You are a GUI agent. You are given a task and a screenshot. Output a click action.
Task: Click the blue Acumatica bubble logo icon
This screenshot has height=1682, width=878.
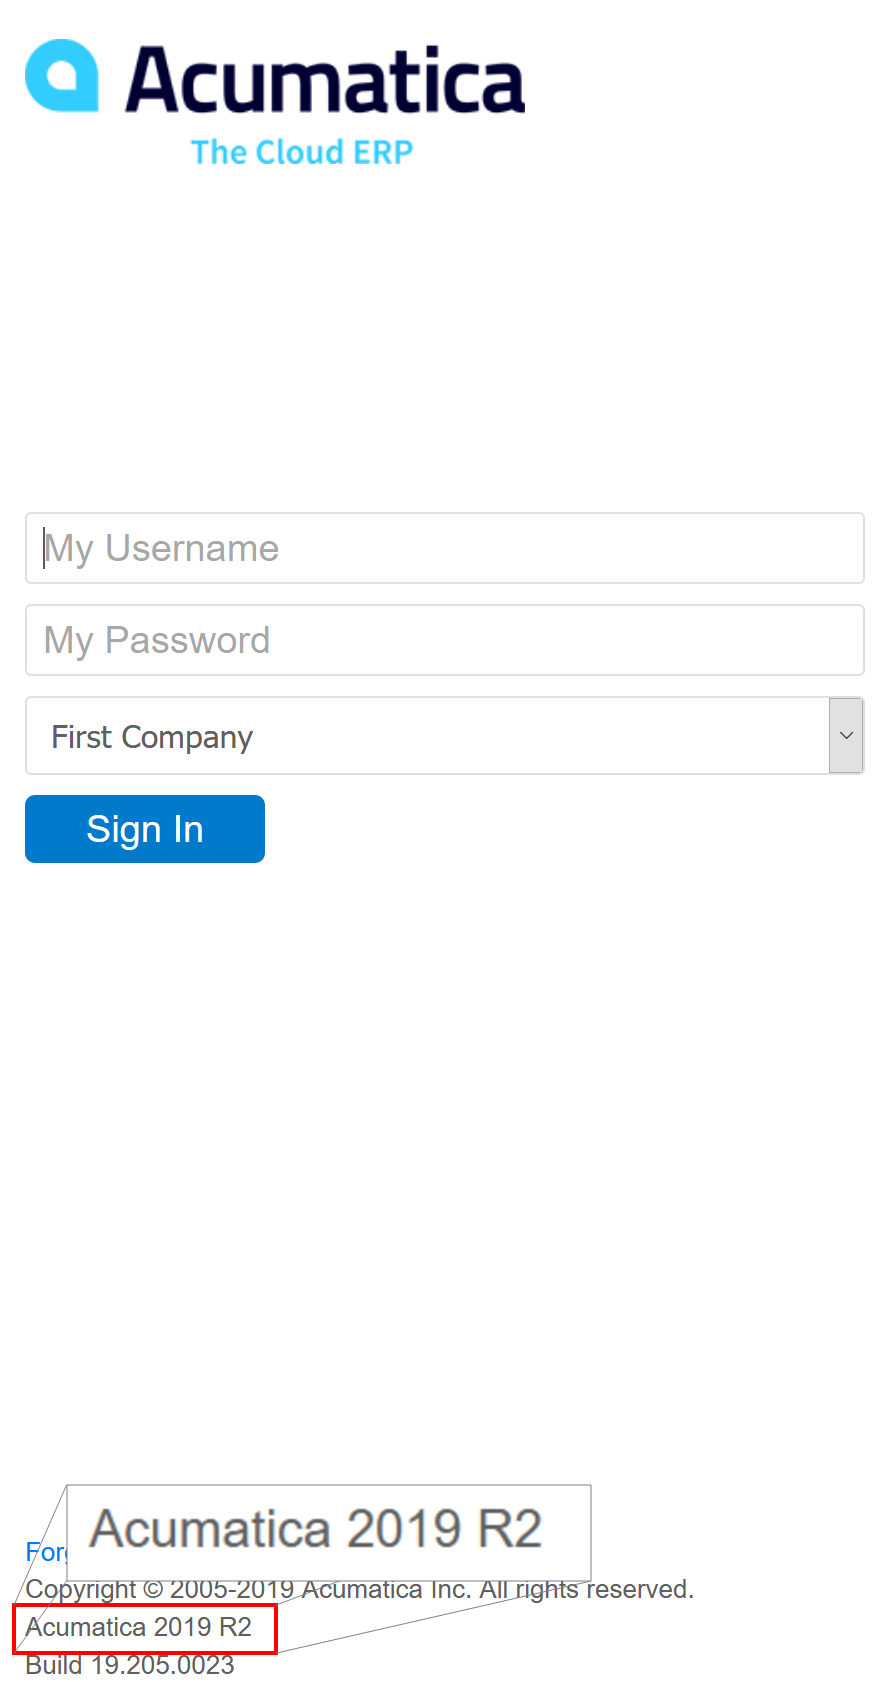coord(62,75)
